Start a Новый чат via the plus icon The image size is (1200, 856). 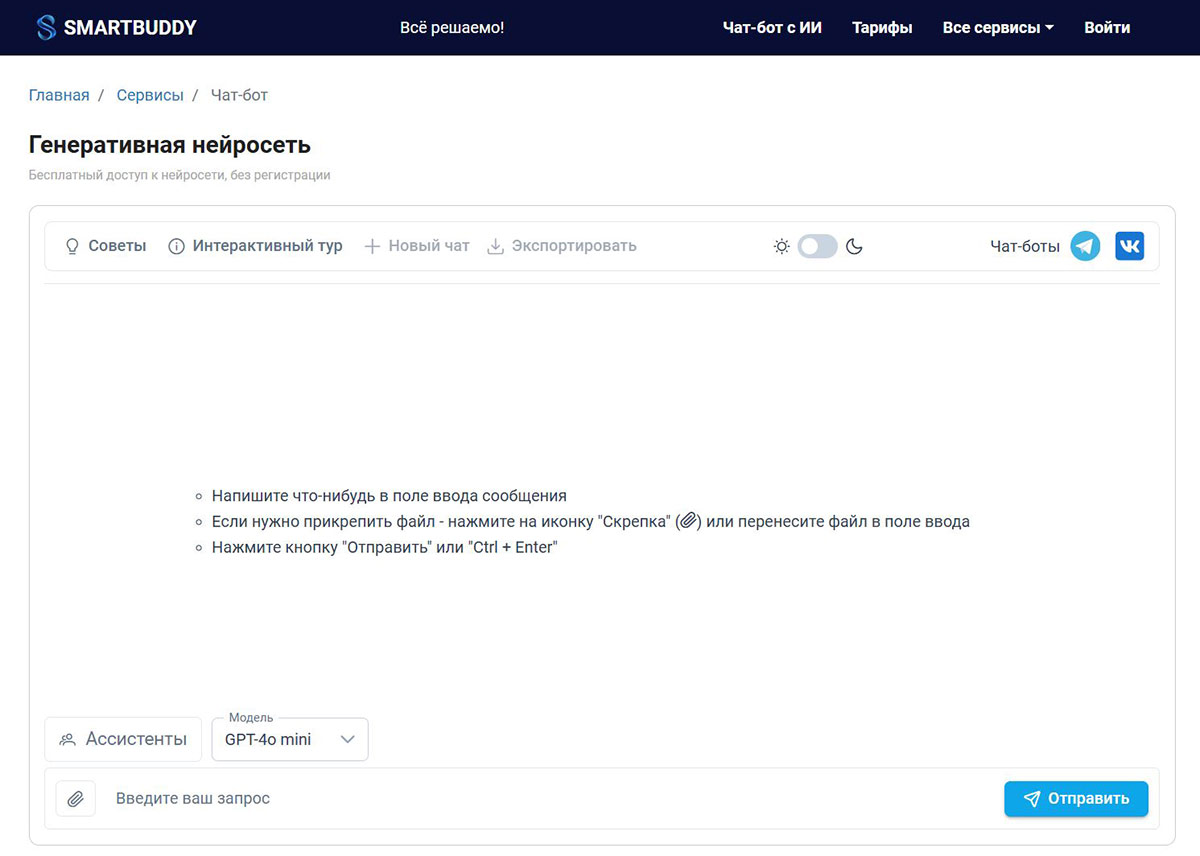click(371, 245)
